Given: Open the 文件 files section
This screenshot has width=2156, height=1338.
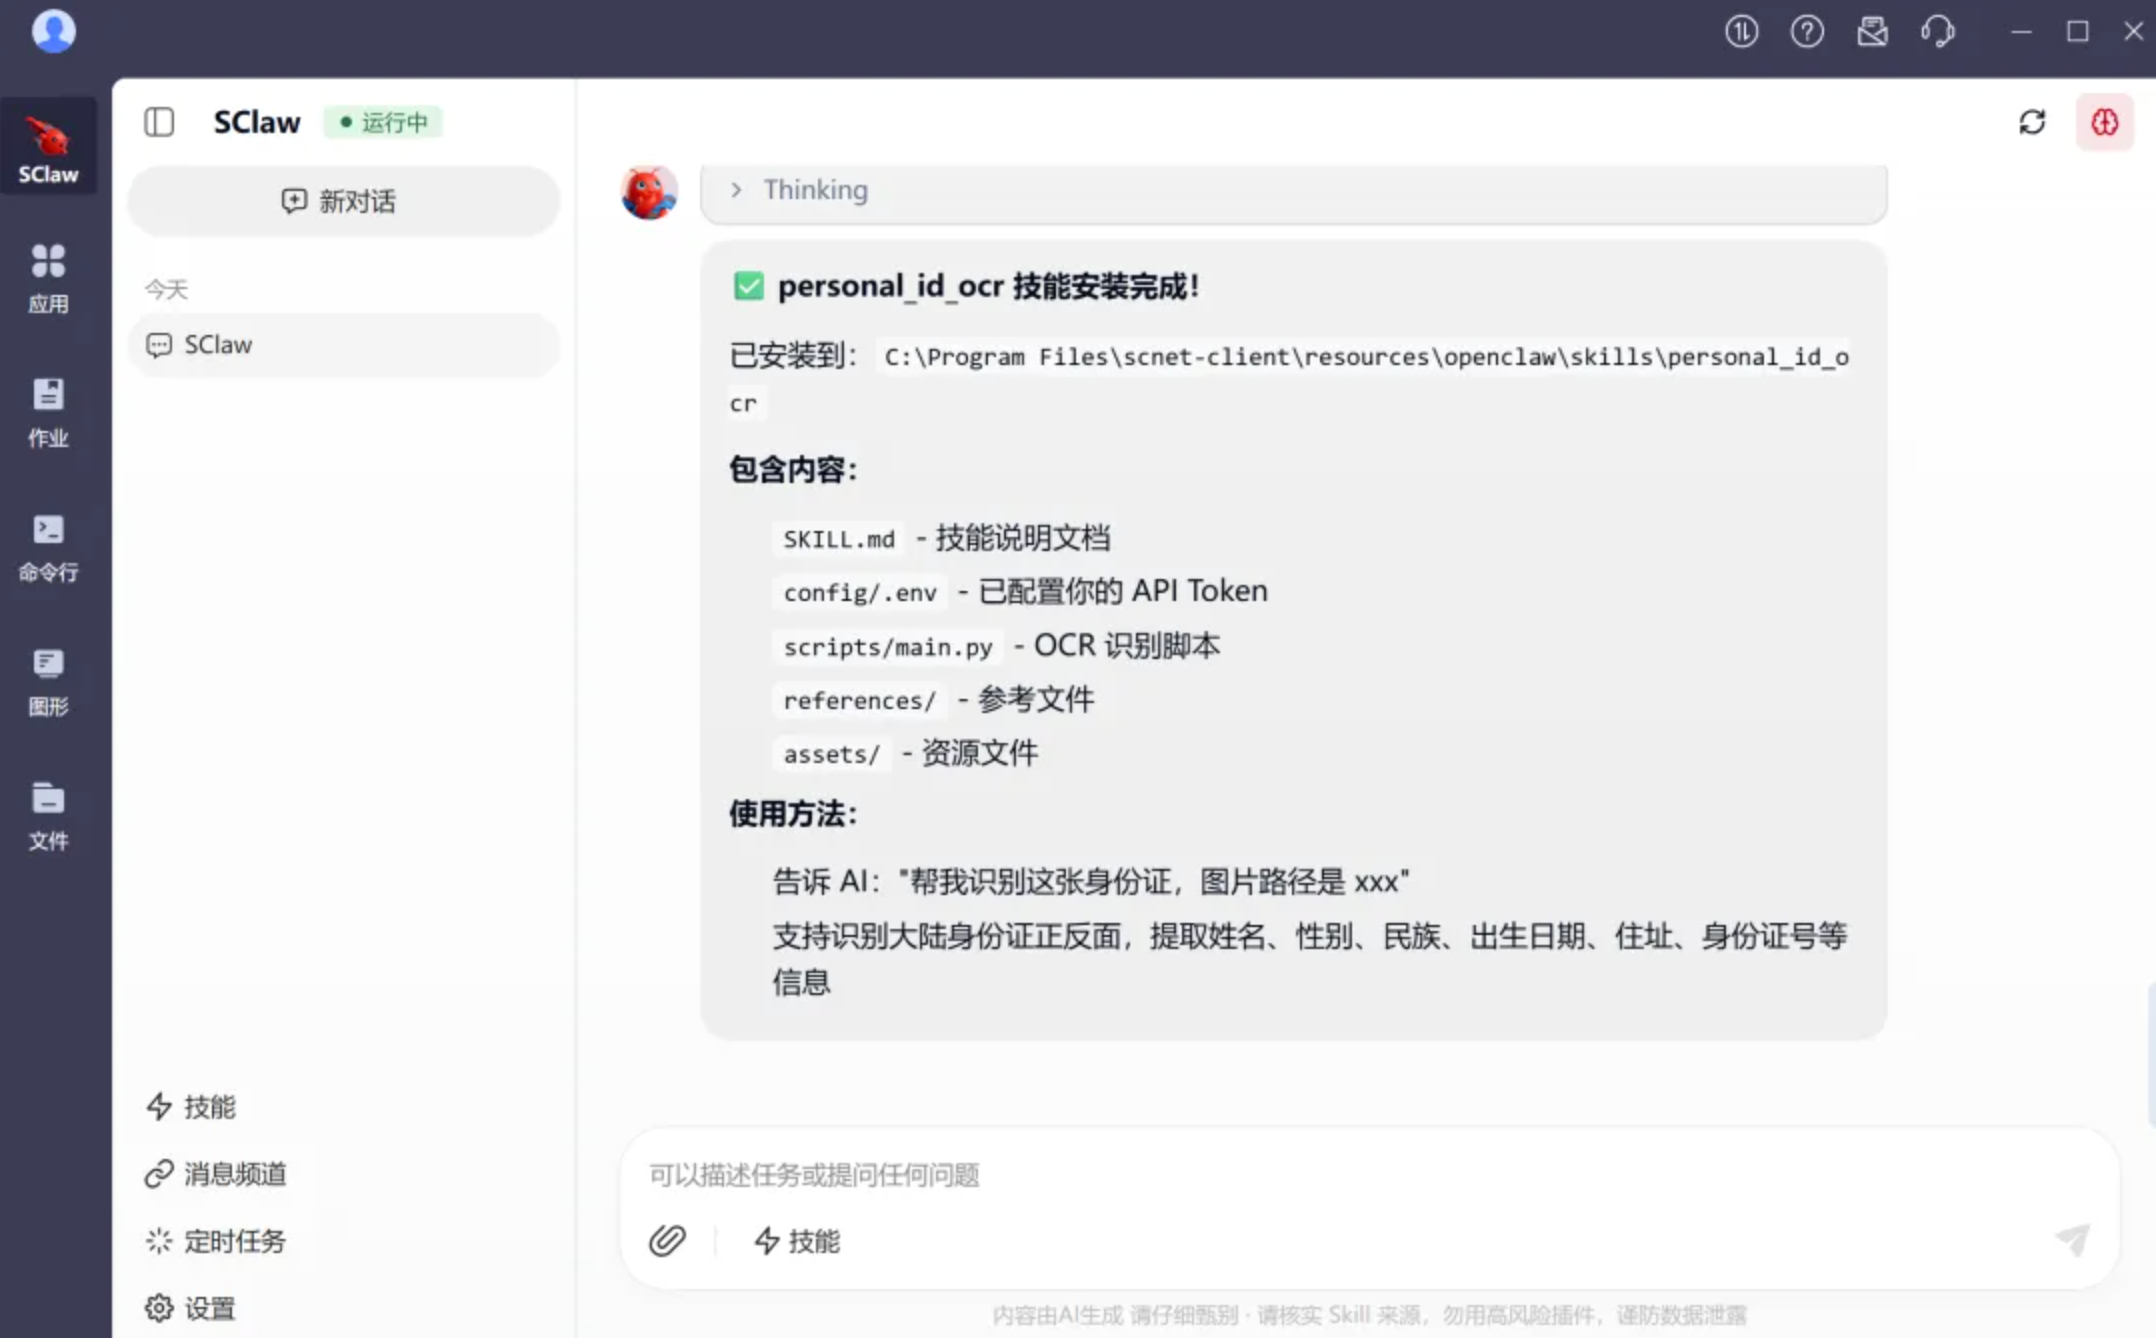Looking at the screenshot, I should tap(48, 815).
